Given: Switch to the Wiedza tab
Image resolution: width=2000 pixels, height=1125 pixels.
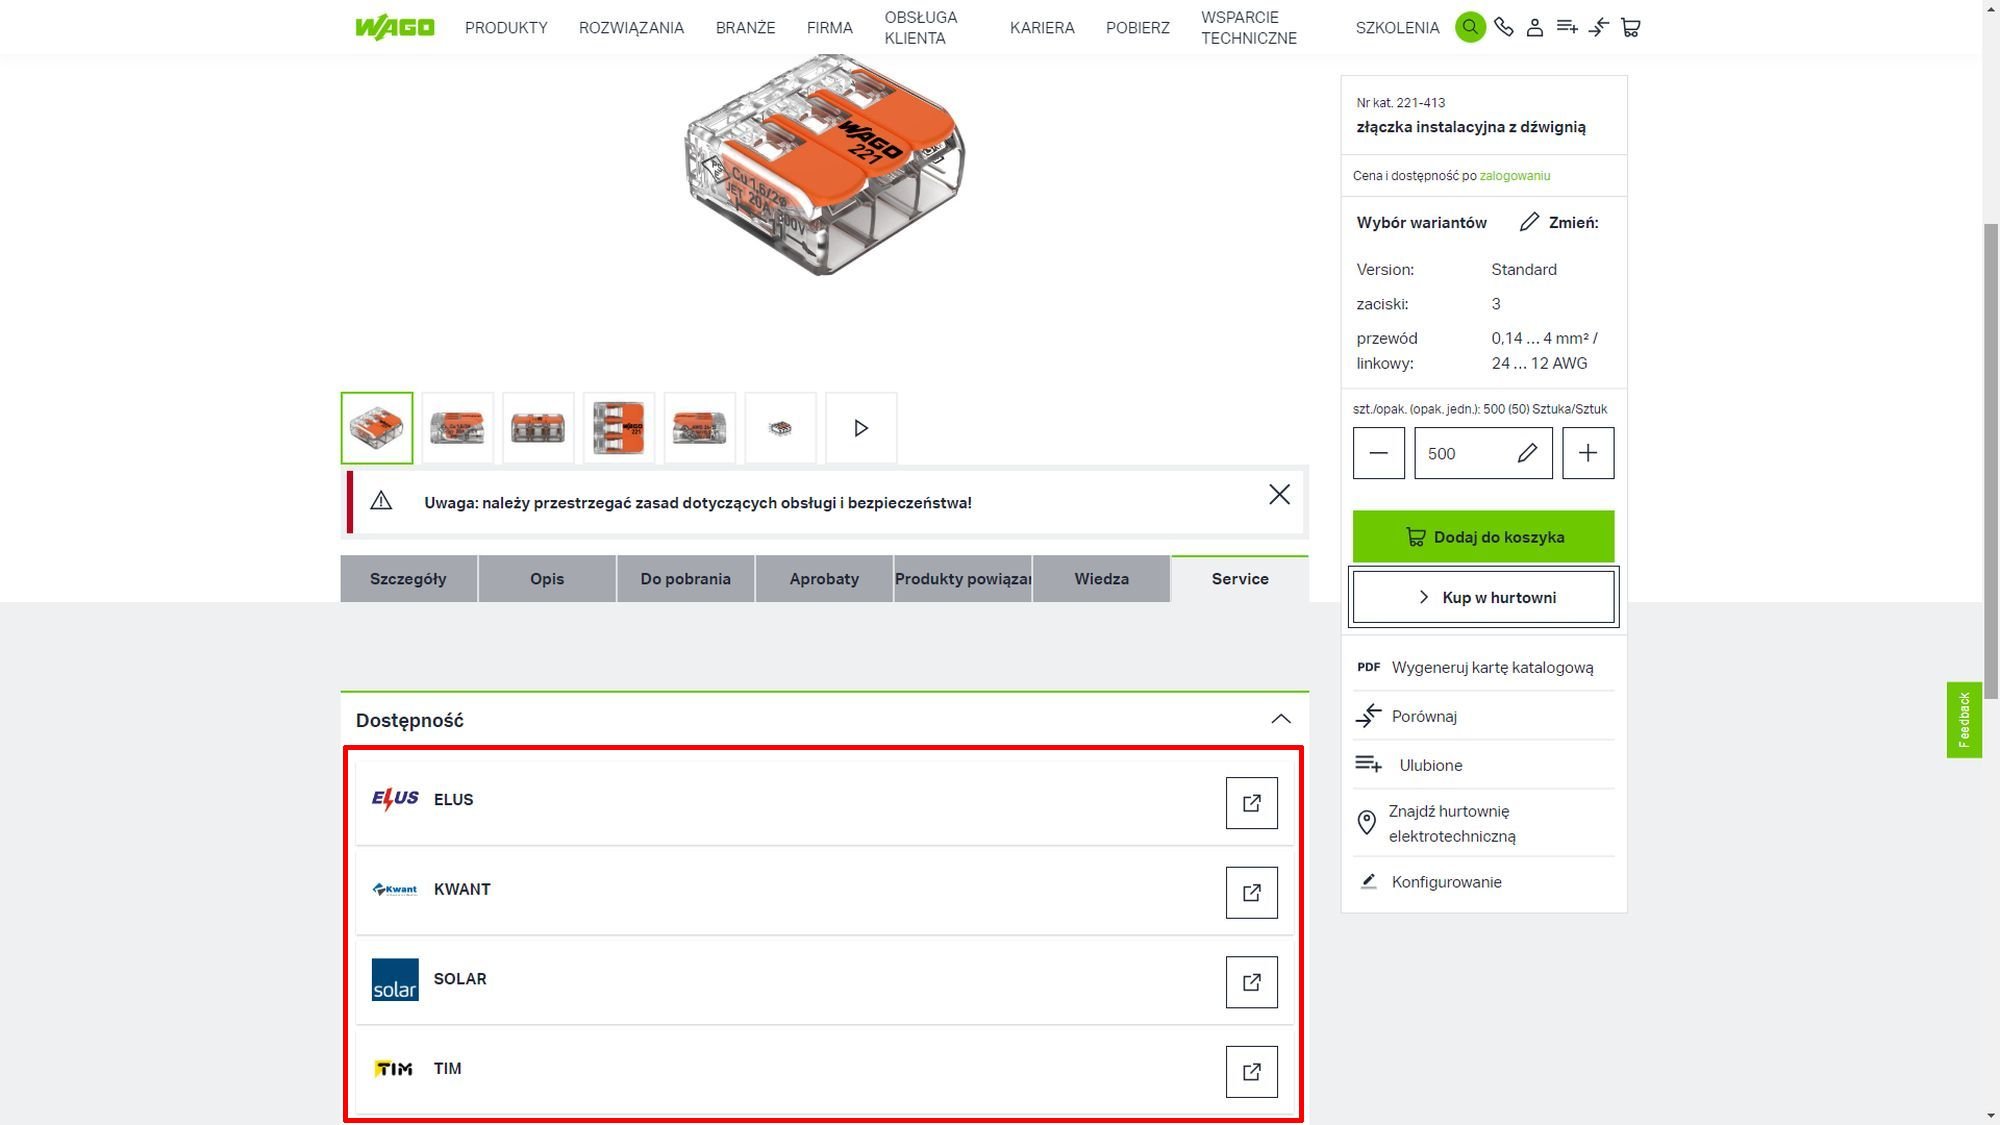Looking at the screenshot, I should tap(1101, 579).
